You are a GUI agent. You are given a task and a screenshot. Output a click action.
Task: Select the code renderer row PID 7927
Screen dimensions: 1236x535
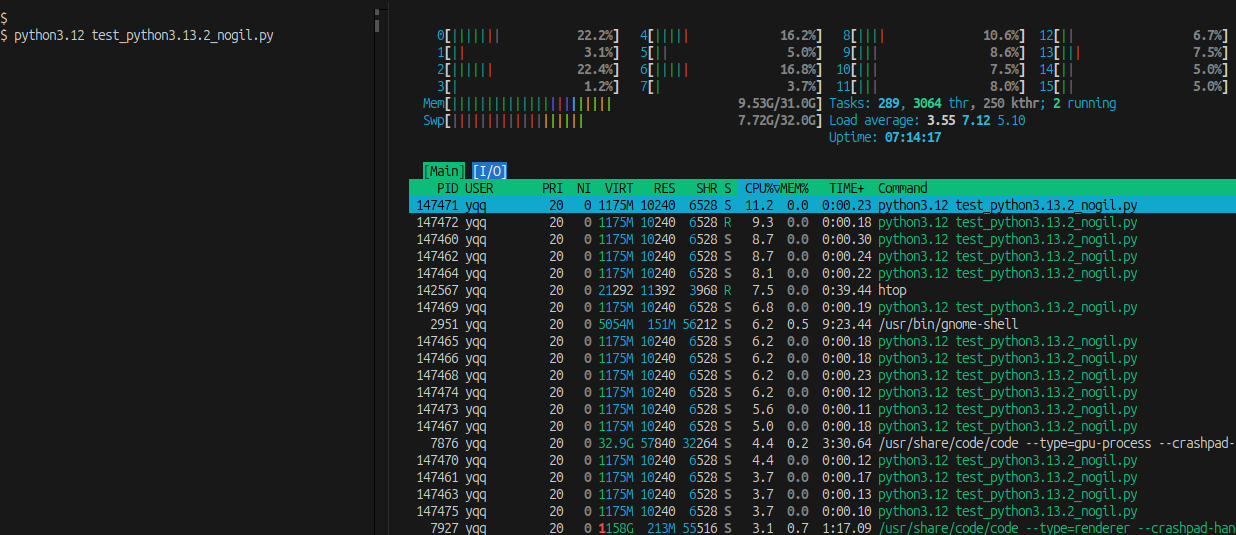tap(822, 527)
